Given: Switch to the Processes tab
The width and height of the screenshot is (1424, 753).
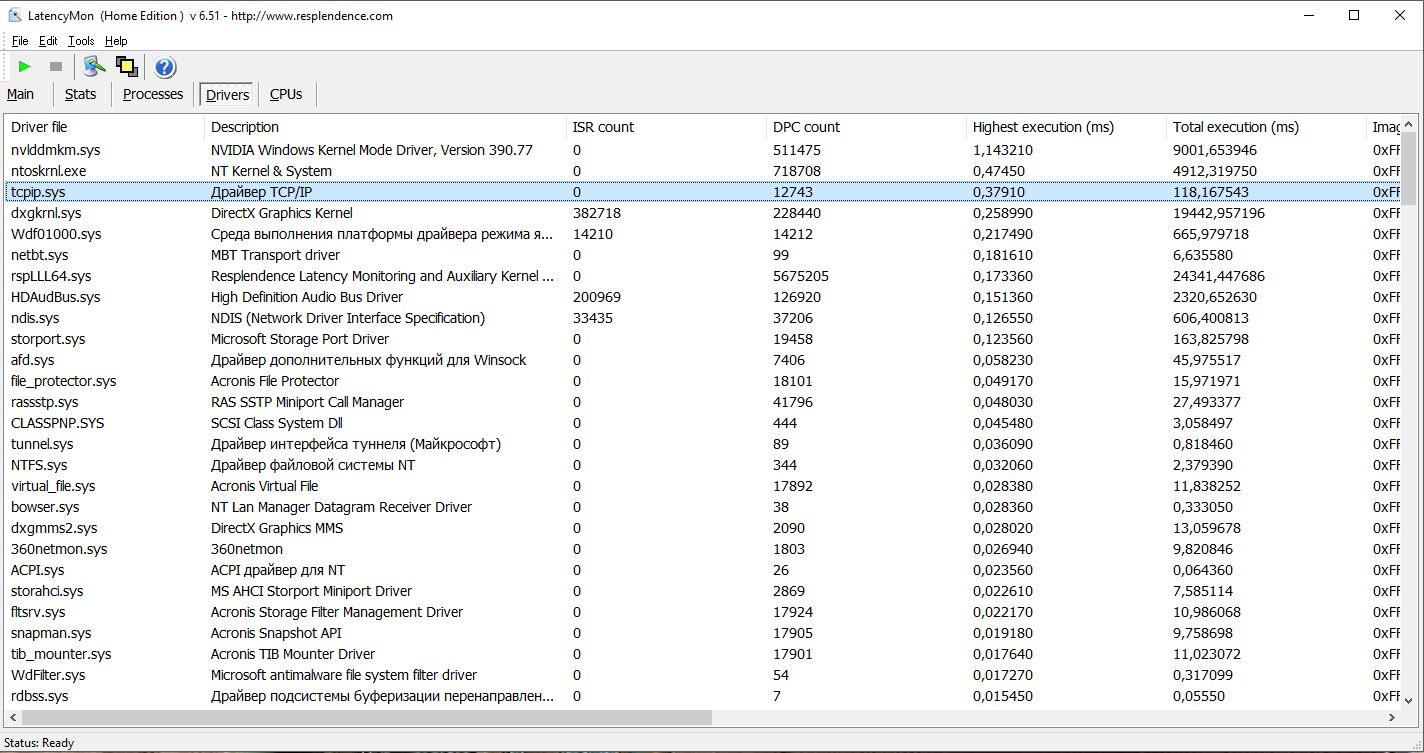Looking at the screenshot, I should pos(153,94).
